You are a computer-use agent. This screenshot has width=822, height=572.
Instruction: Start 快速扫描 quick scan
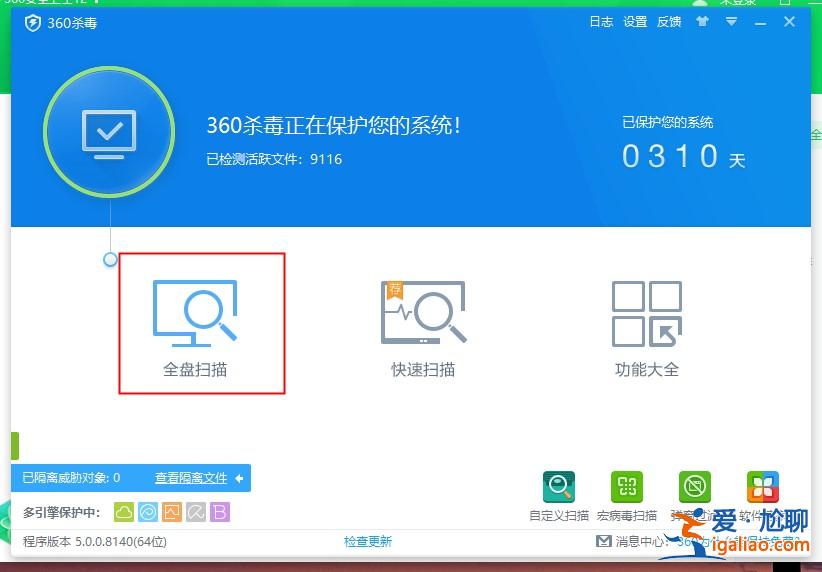tap(423, 328)
